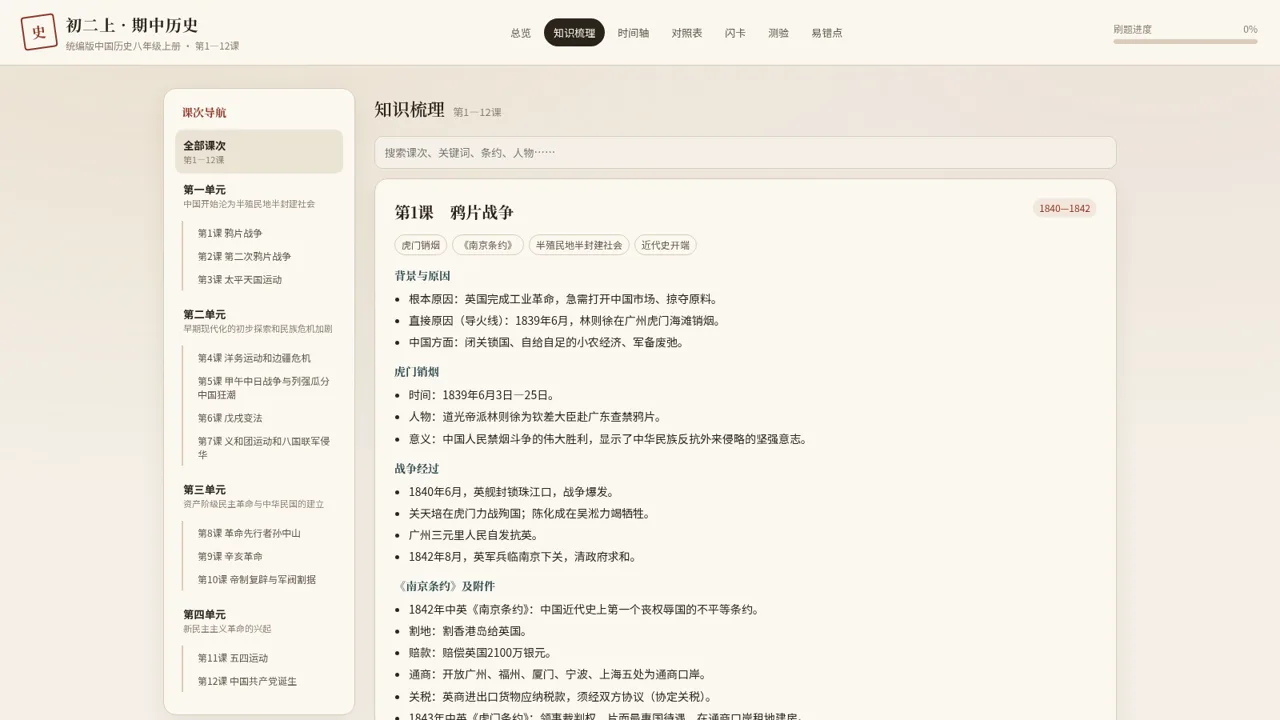This screenshot has height=720, width=1280.
Task: Open 第6课 戊戌变法
Action: [230, 418]
